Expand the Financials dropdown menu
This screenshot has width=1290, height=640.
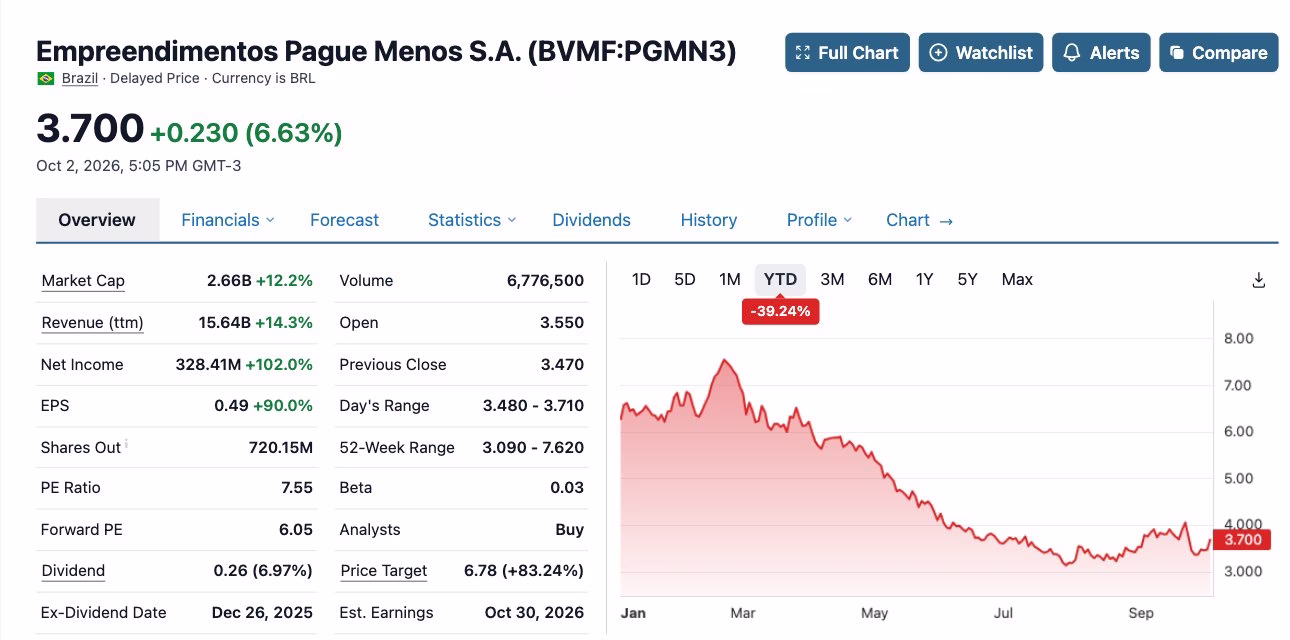point(227,220)
